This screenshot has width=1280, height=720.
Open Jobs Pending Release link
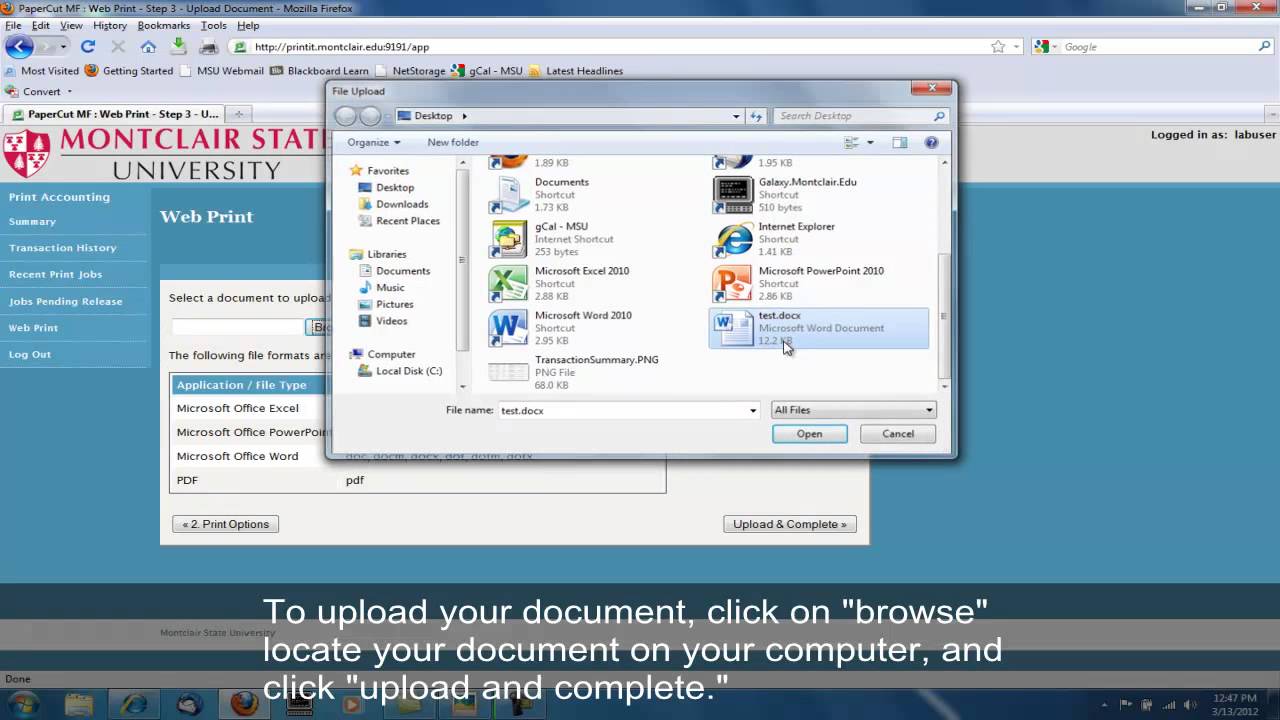point(66,301)
